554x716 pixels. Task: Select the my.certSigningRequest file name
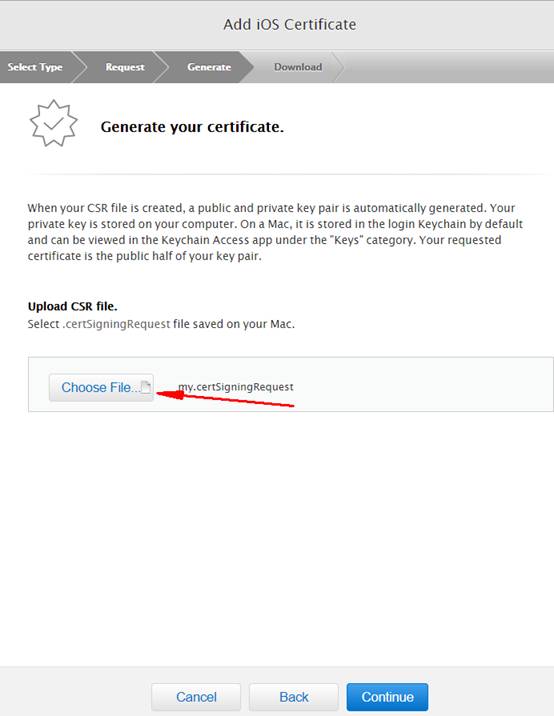pos(236,387)
